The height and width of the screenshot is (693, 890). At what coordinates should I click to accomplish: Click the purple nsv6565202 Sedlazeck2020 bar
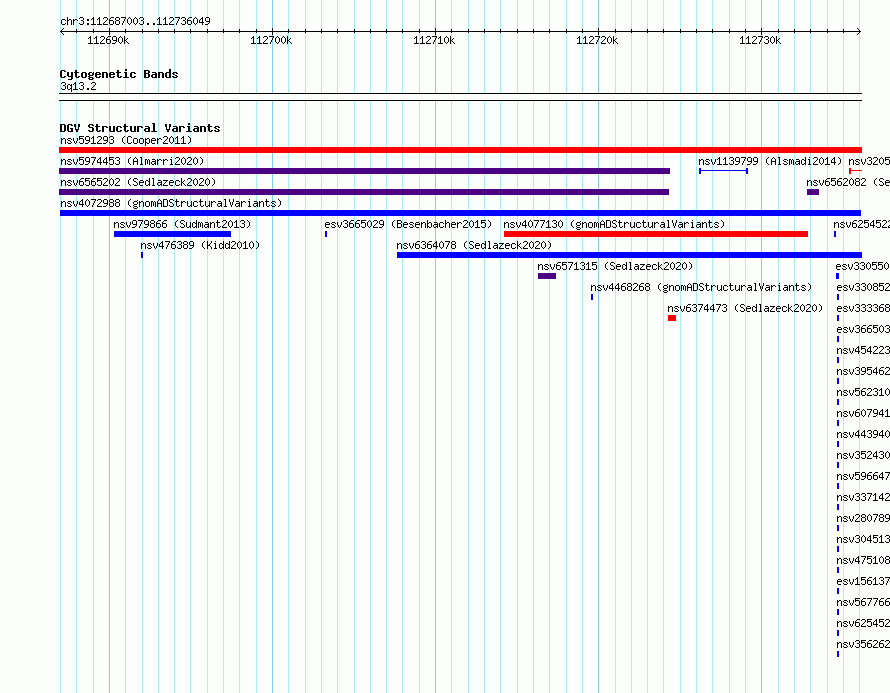(x=364, y=192)
